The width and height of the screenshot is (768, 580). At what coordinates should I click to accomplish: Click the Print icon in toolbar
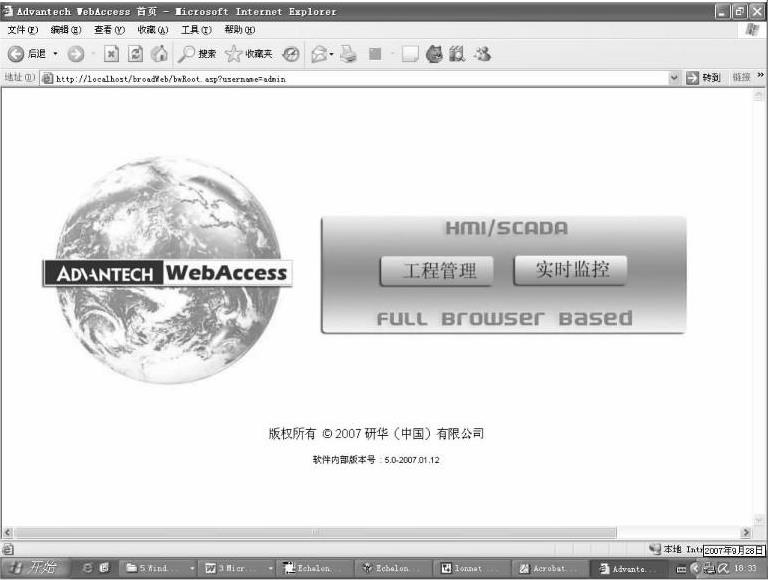coord(348,54)
